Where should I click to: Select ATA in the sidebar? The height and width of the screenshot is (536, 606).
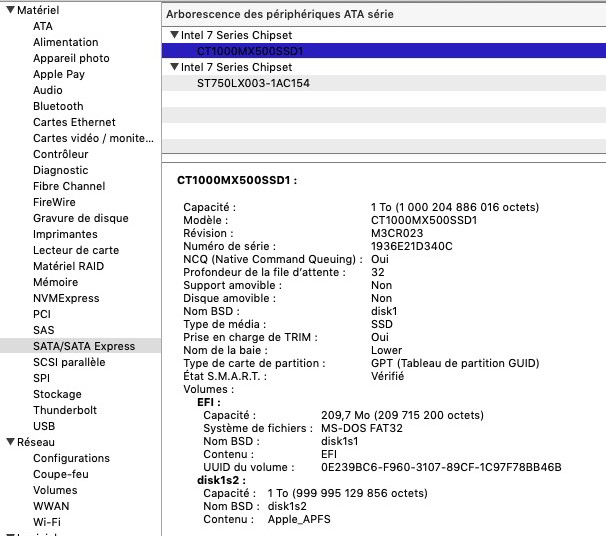click(43, 26)
